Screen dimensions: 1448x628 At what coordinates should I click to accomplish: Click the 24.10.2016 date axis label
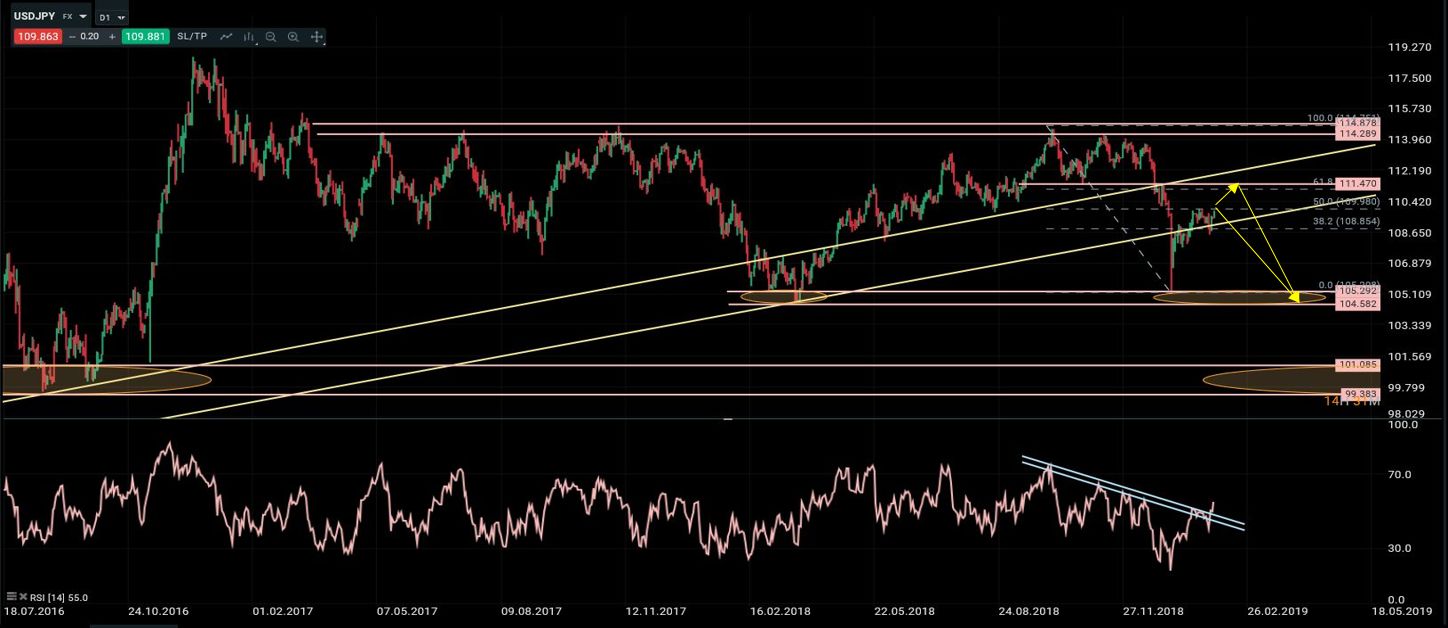(158, 609)
